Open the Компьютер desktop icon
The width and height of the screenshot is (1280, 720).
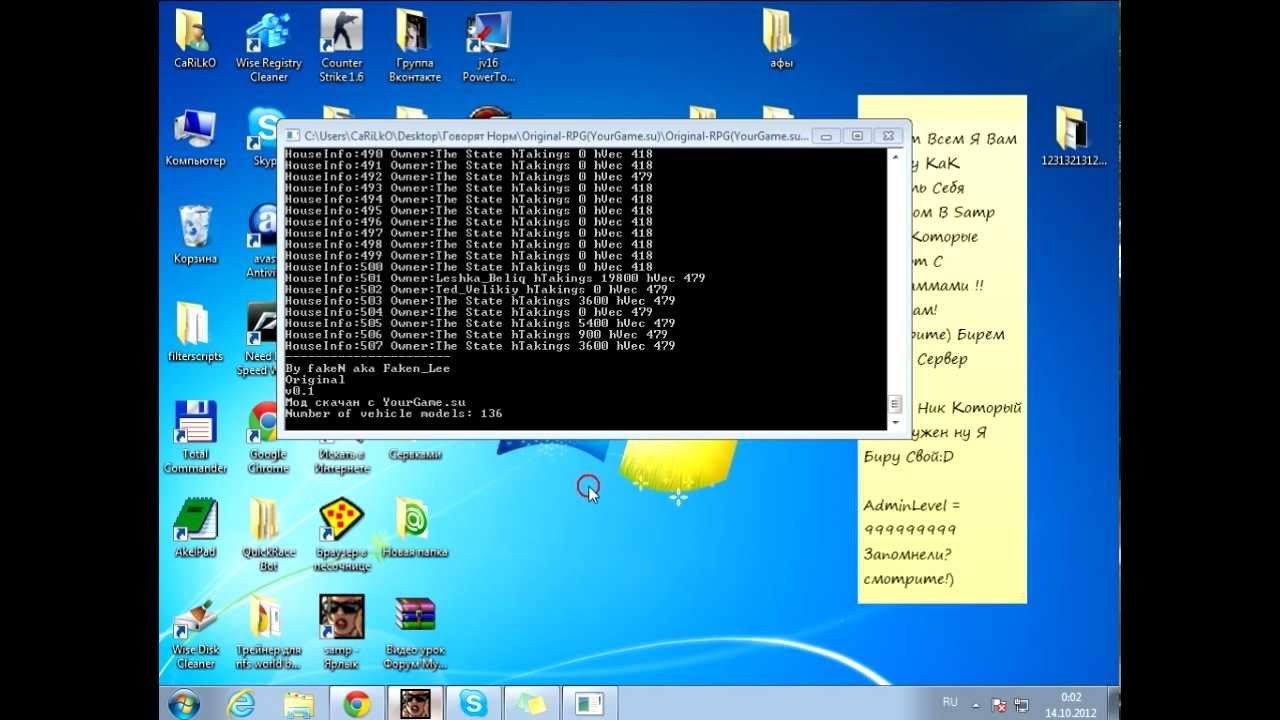coord(195,138)
